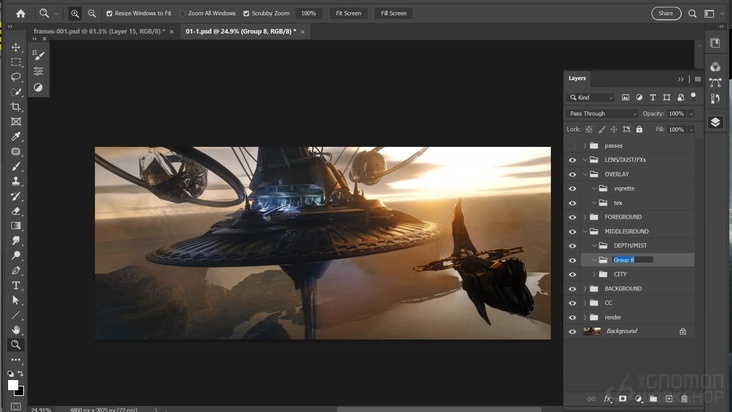Open the Pass Through blend mode dropdown

(602, 113)
